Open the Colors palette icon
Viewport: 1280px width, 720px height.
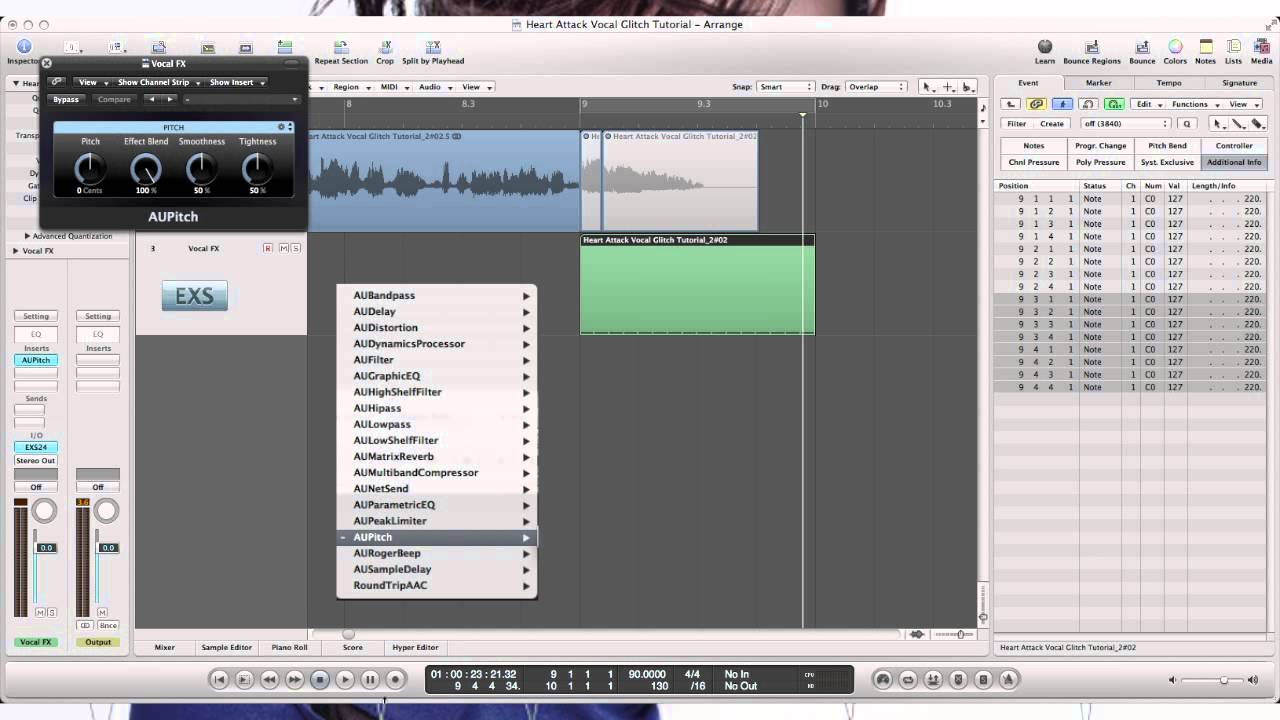coord(1175,47)
